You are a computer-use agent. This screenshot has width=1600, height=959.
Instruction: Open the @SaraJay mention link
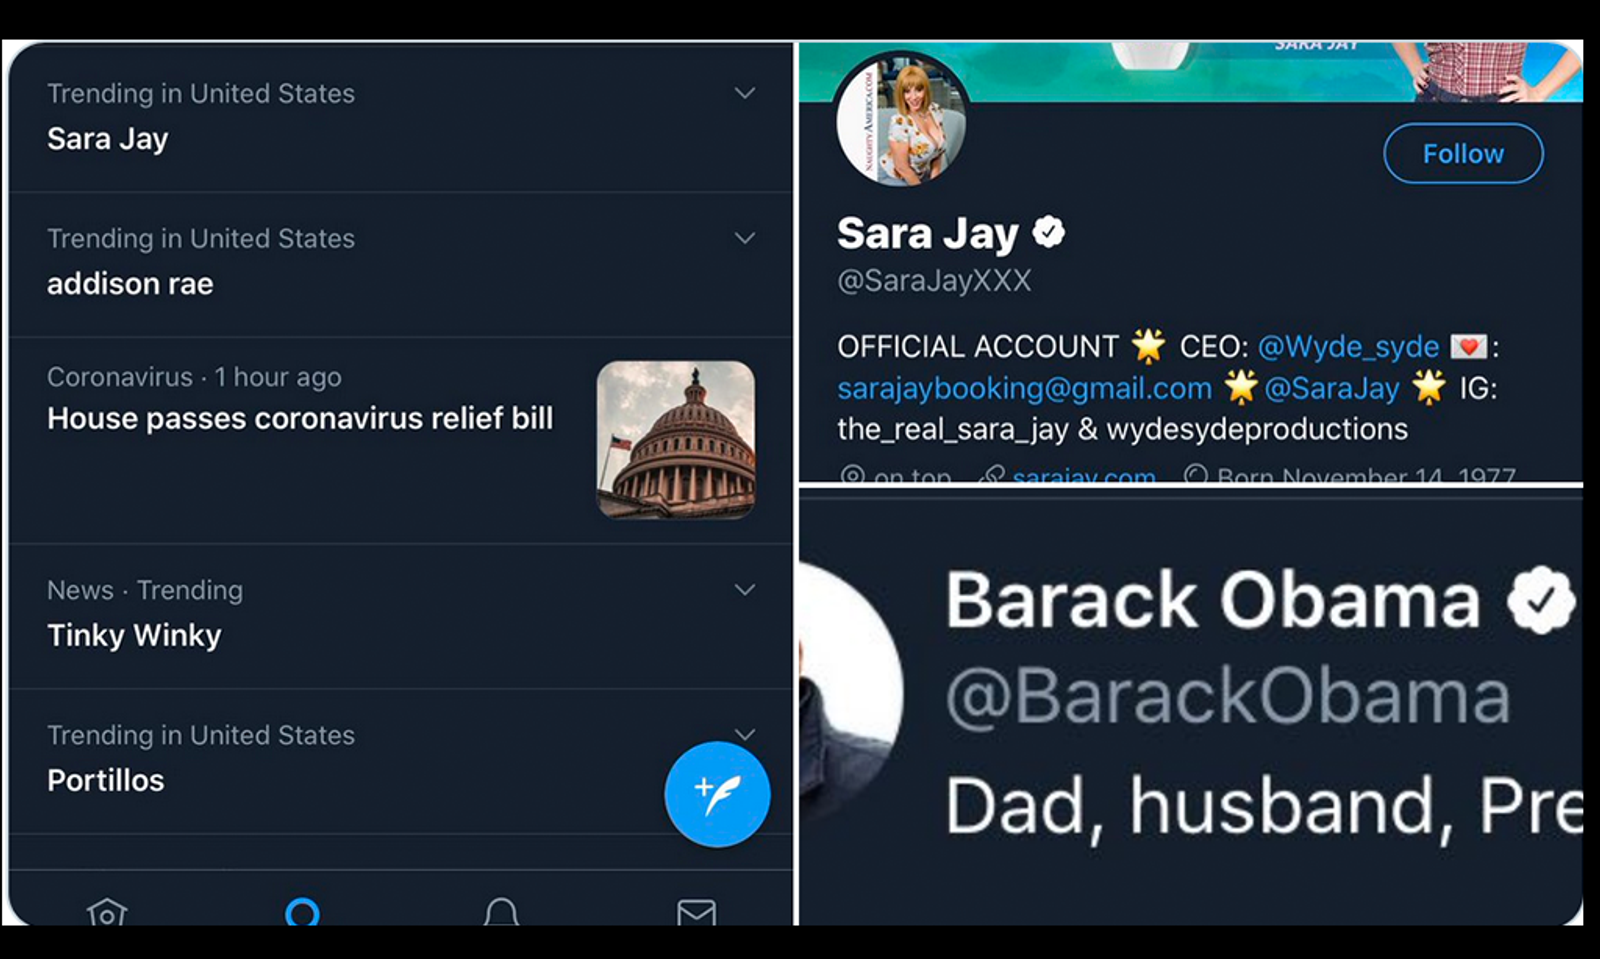point(1331,388)
